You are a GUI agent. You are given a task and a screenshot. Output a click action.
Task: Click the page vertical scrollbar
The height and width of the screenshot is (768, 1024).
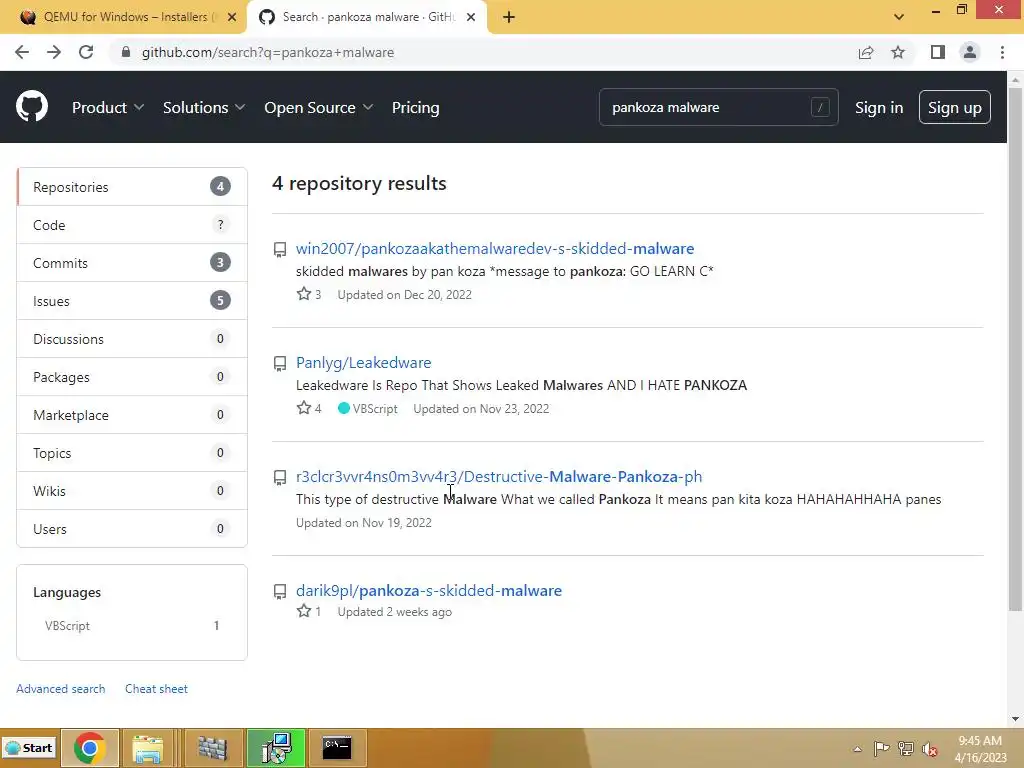coord(1015,349)
